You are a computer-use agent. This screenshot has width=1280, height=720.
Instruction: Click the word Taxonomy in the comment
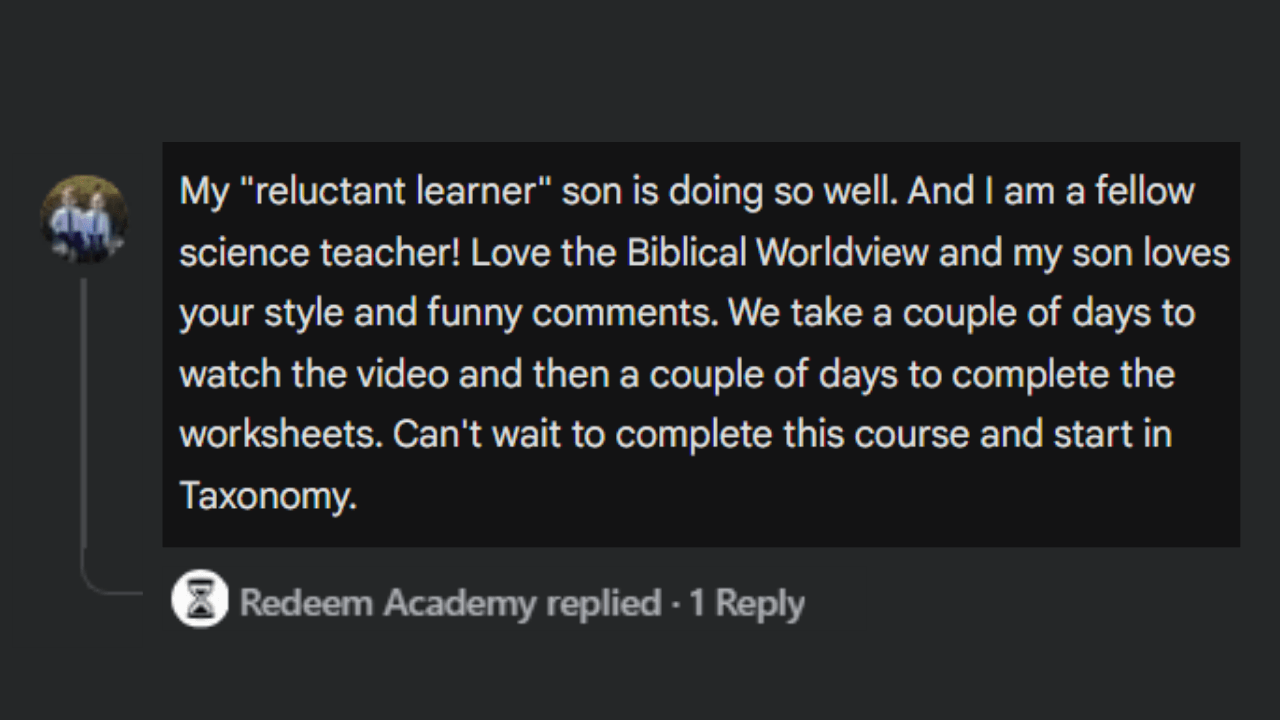click(x=268, y=496)
